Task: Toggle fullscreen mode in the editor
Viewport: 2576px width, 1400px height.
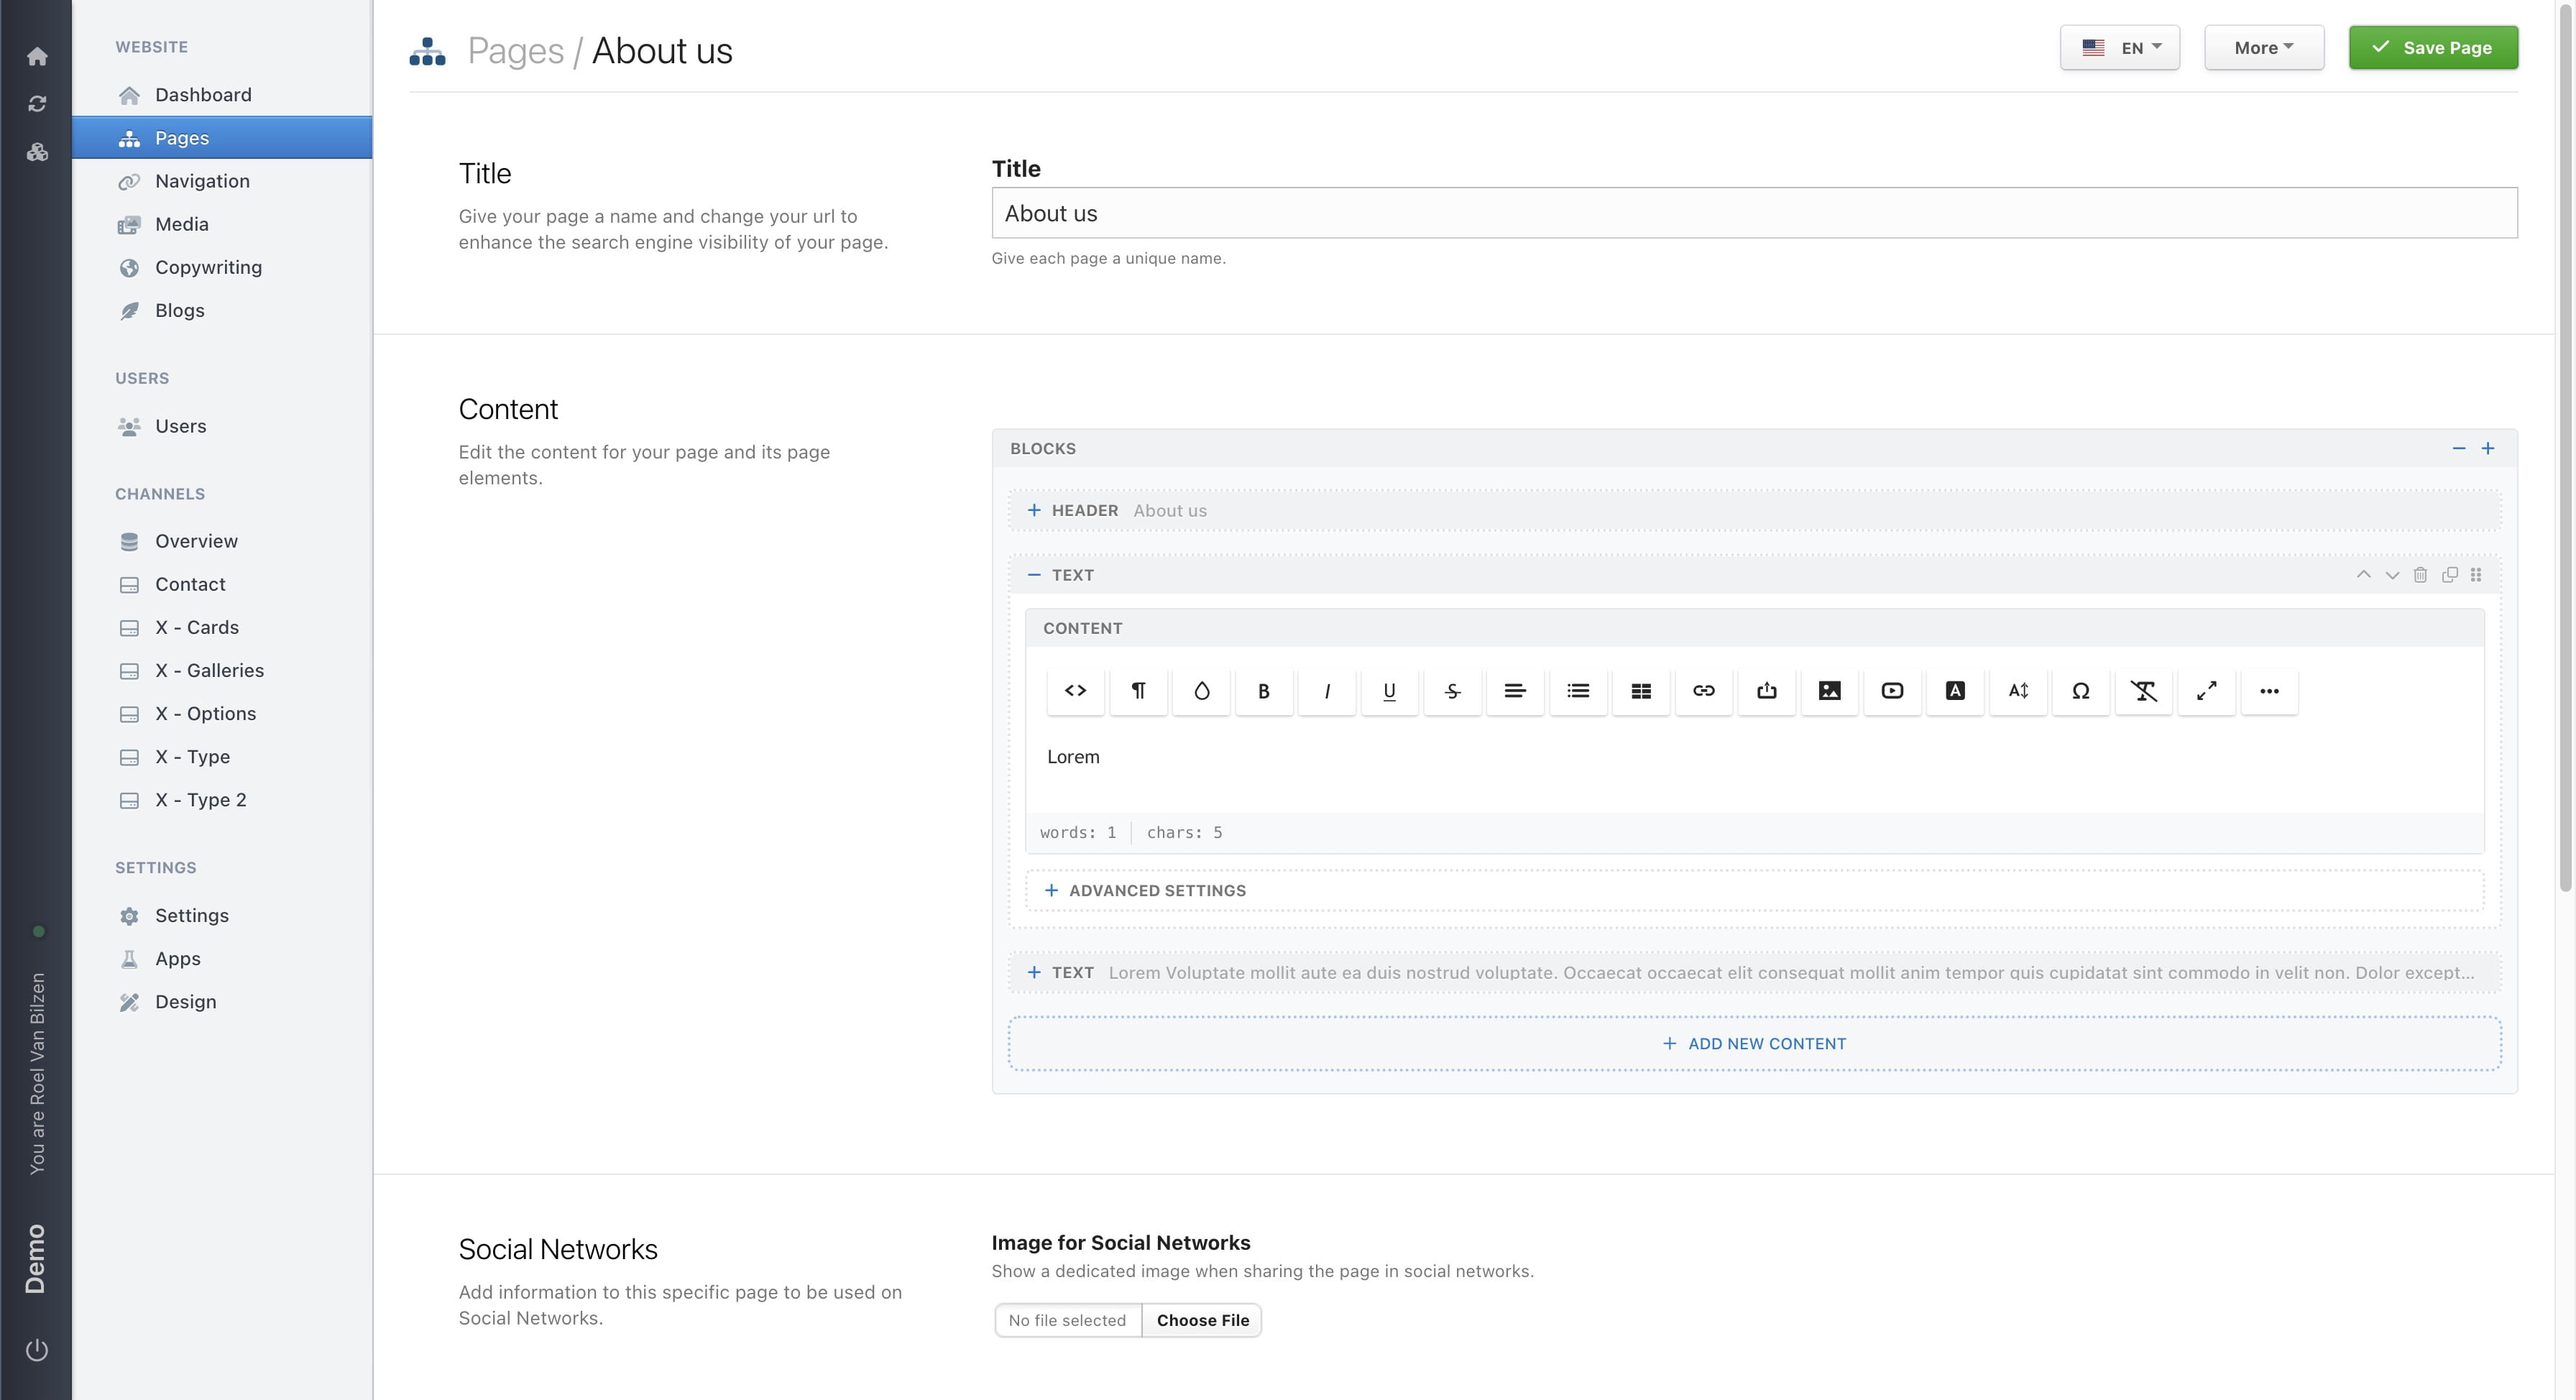Action: [x=2206, y=691]
